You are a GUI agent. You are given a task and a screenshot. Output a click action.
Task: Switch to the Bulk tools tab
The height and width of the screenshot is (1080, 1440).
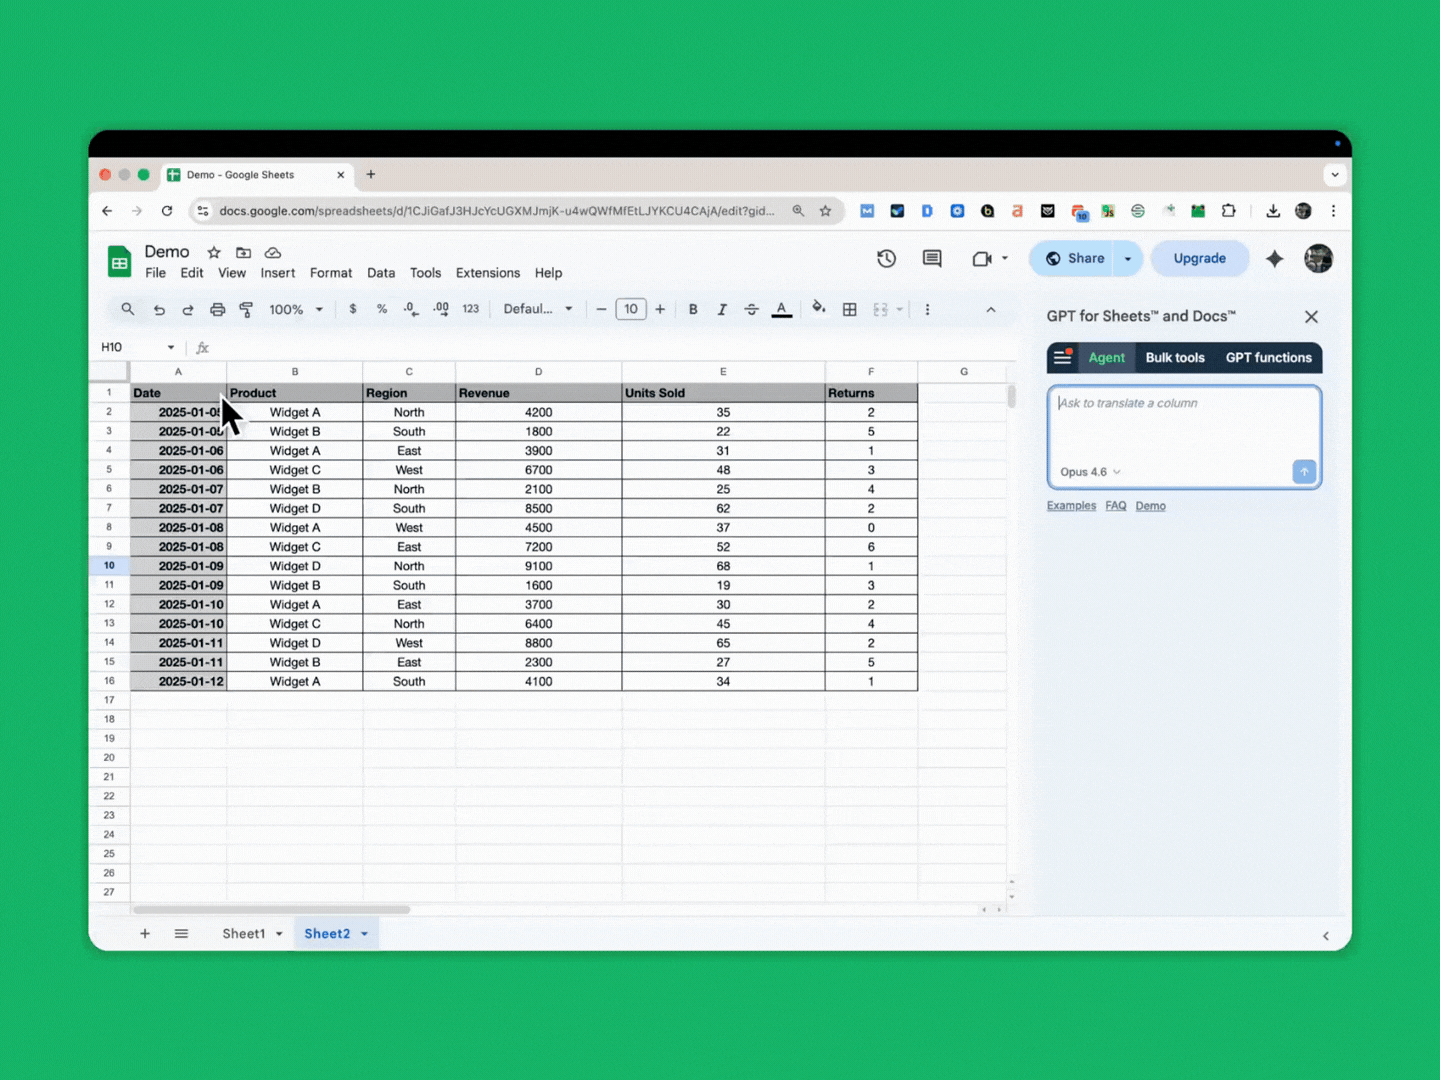click(1175, 357)
